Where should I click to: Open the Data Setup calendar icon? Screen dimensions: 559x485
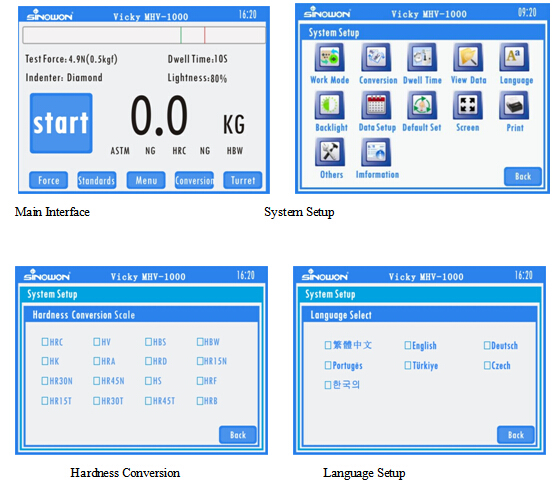point(376,105)
